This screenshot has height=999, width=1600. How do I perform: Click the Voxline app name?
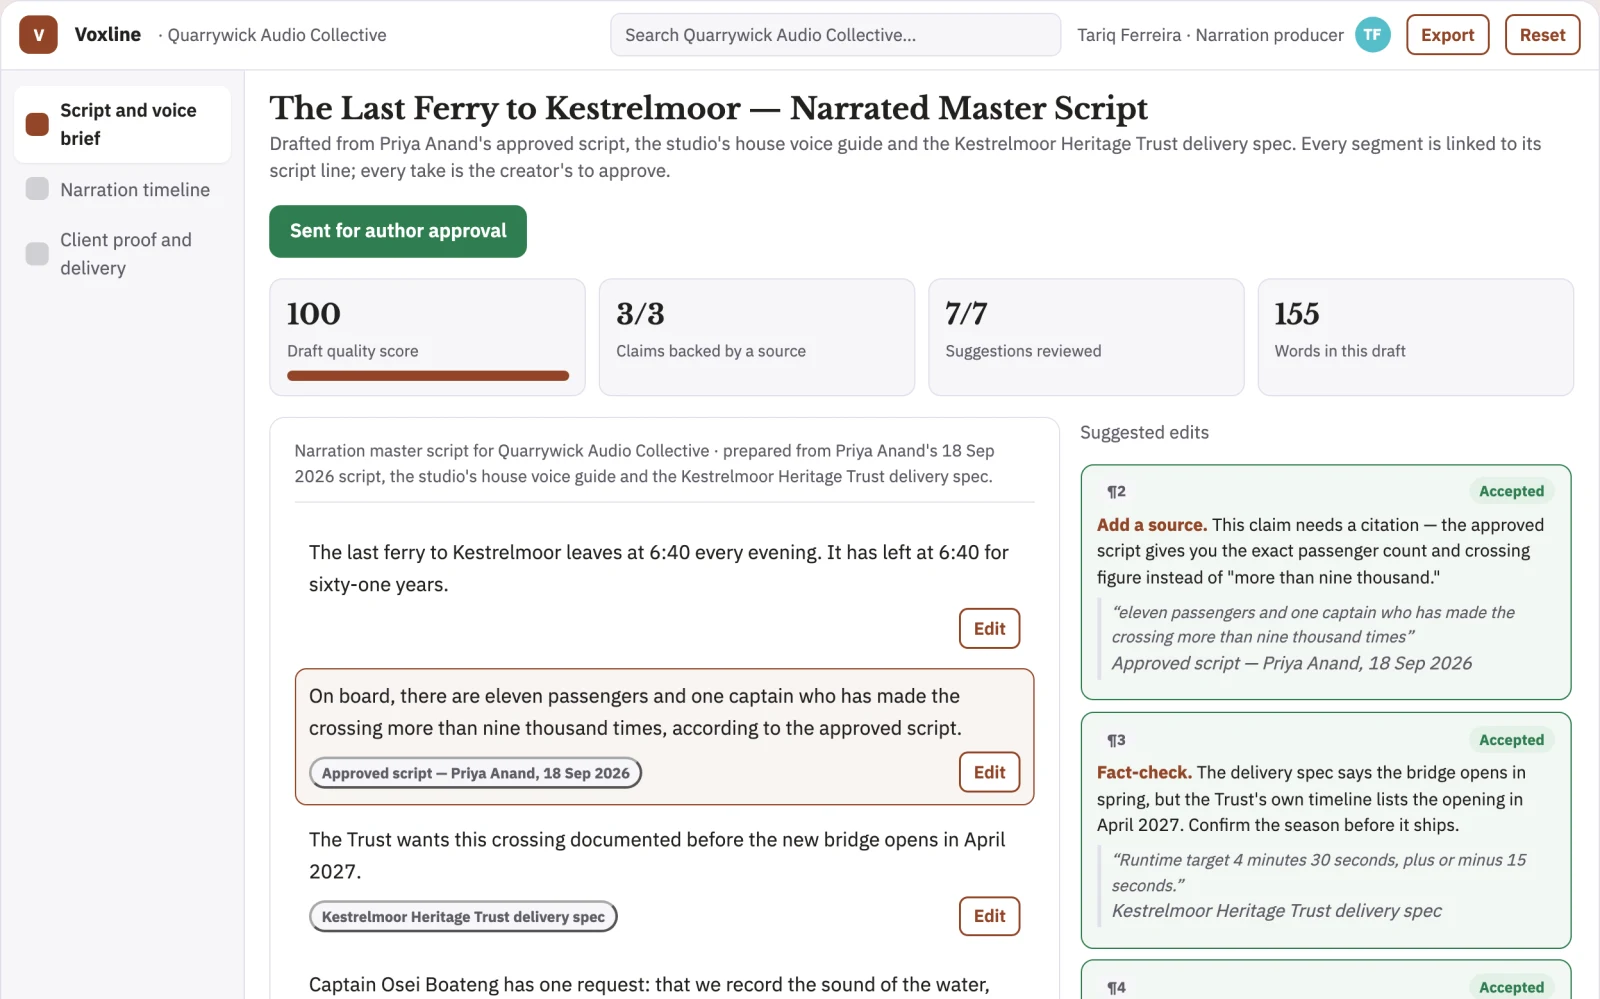click(108, 35)
